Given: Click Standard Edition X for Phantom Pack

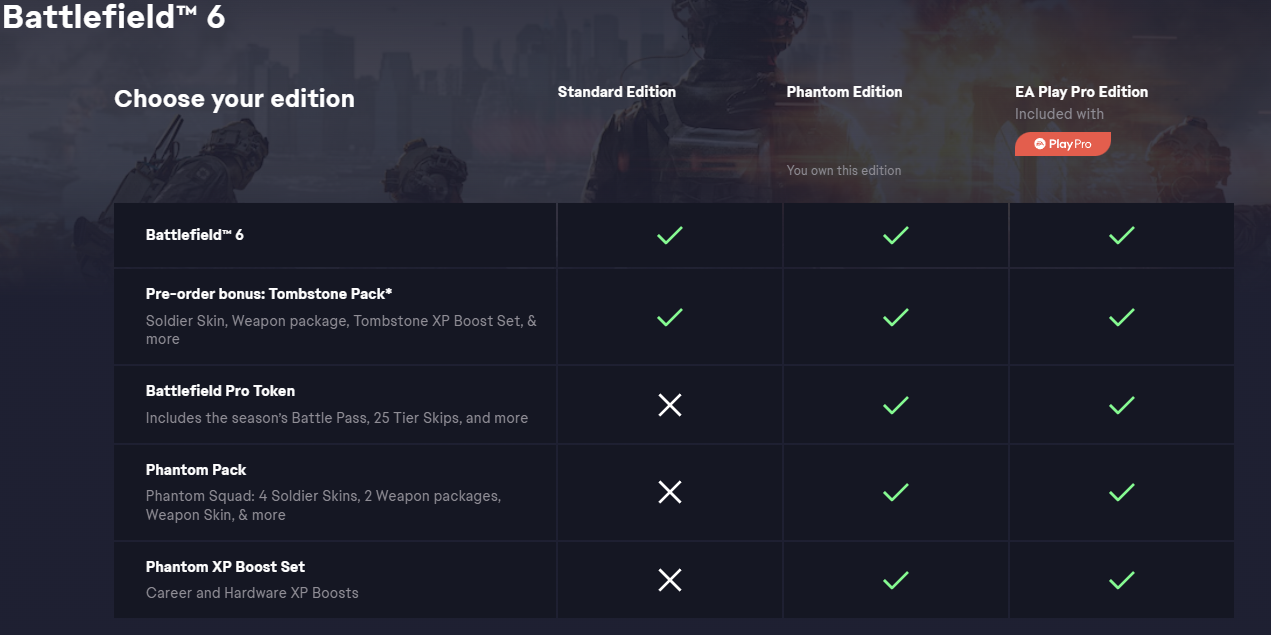Looking at the screenshot, I should [669, 492].
